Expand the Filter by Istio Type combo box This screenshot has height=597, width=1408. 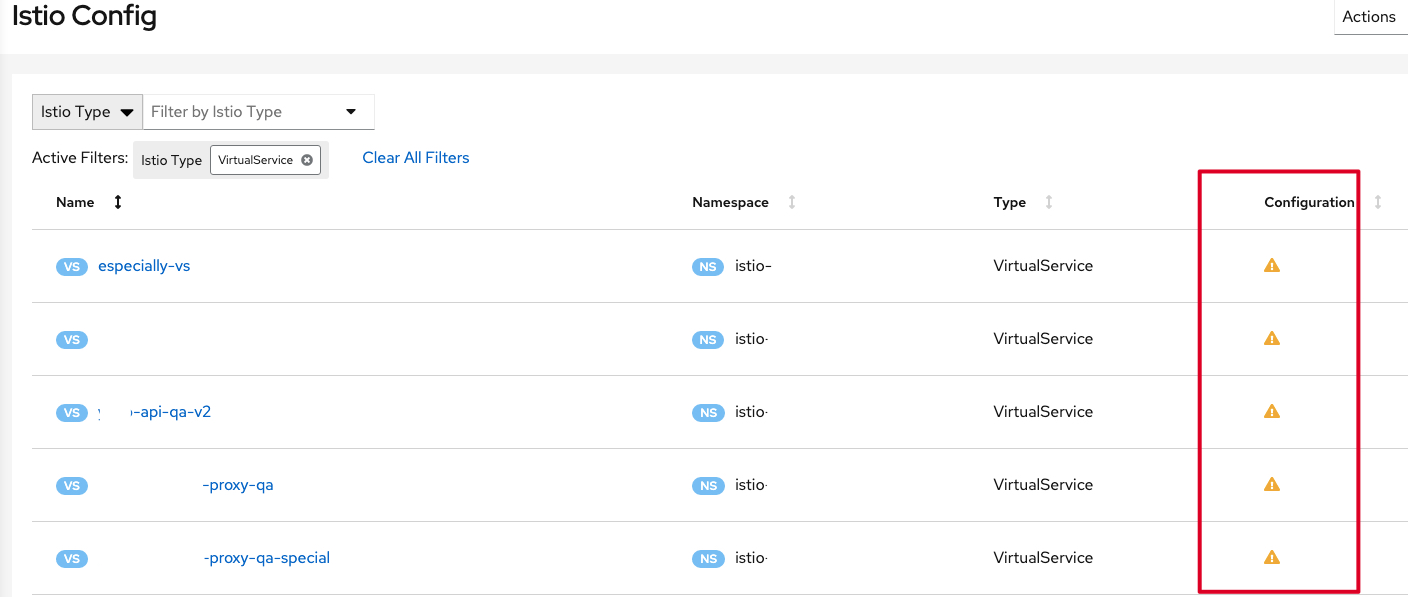click(x=351, y=112)
